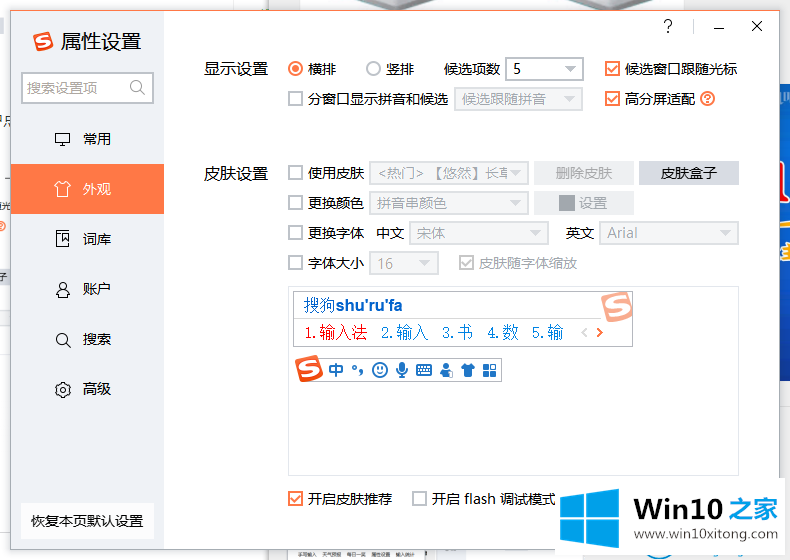The image size is (790, 560).
Task: Click the color 设置 button
Action: [584, 203]
